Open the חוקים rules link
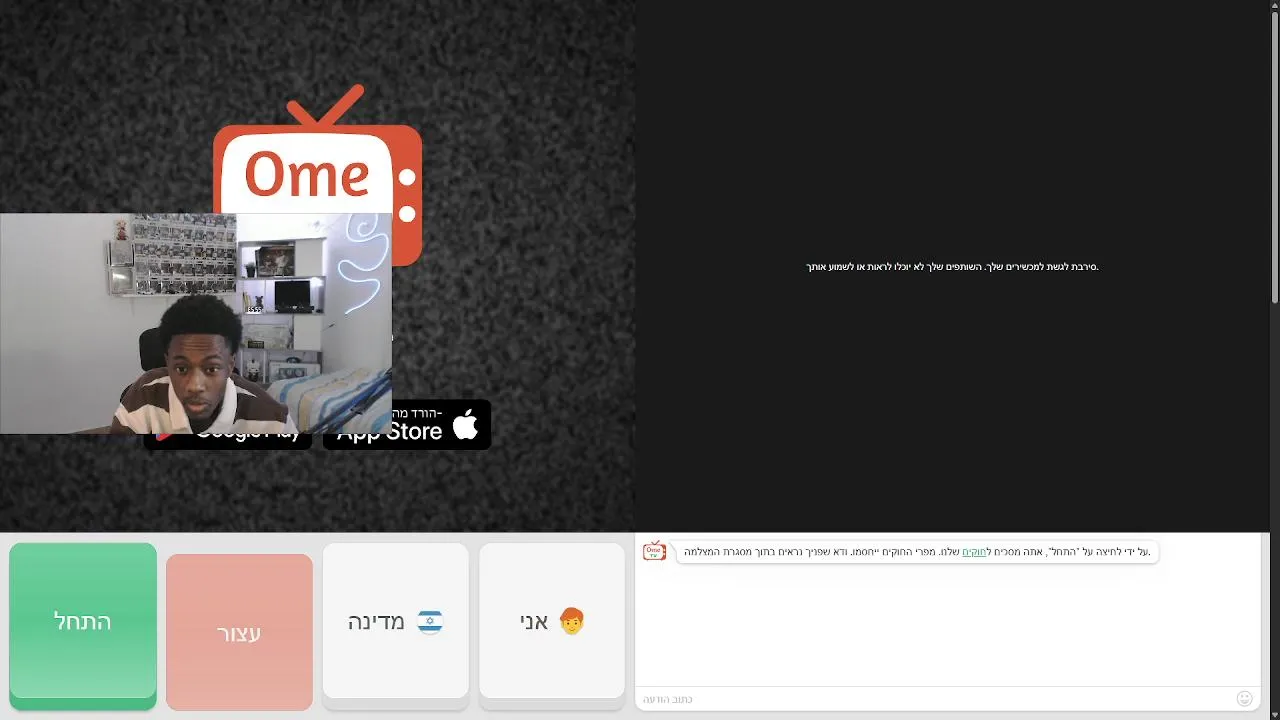This screenshot has height=720, width=1280. [974, 552]
